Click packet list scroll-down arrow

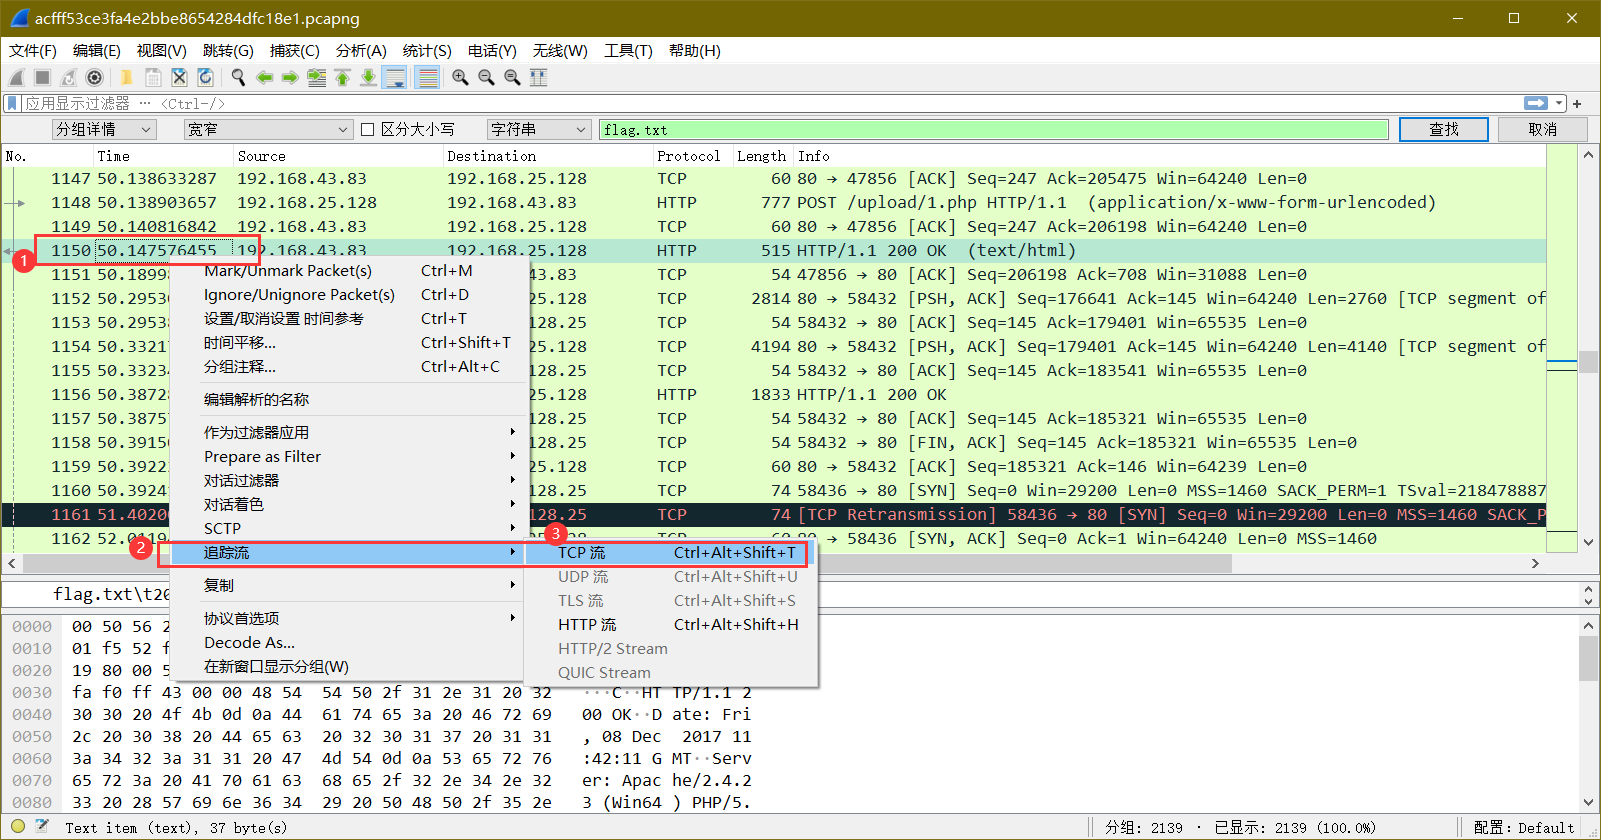pos(1589,542)
